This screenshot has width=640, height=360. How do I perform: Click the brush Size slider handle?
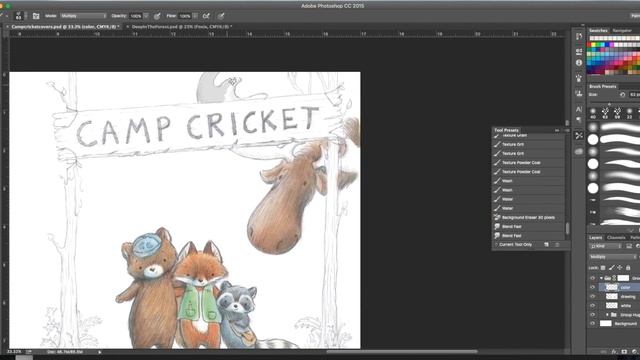(x=609, y=104)
